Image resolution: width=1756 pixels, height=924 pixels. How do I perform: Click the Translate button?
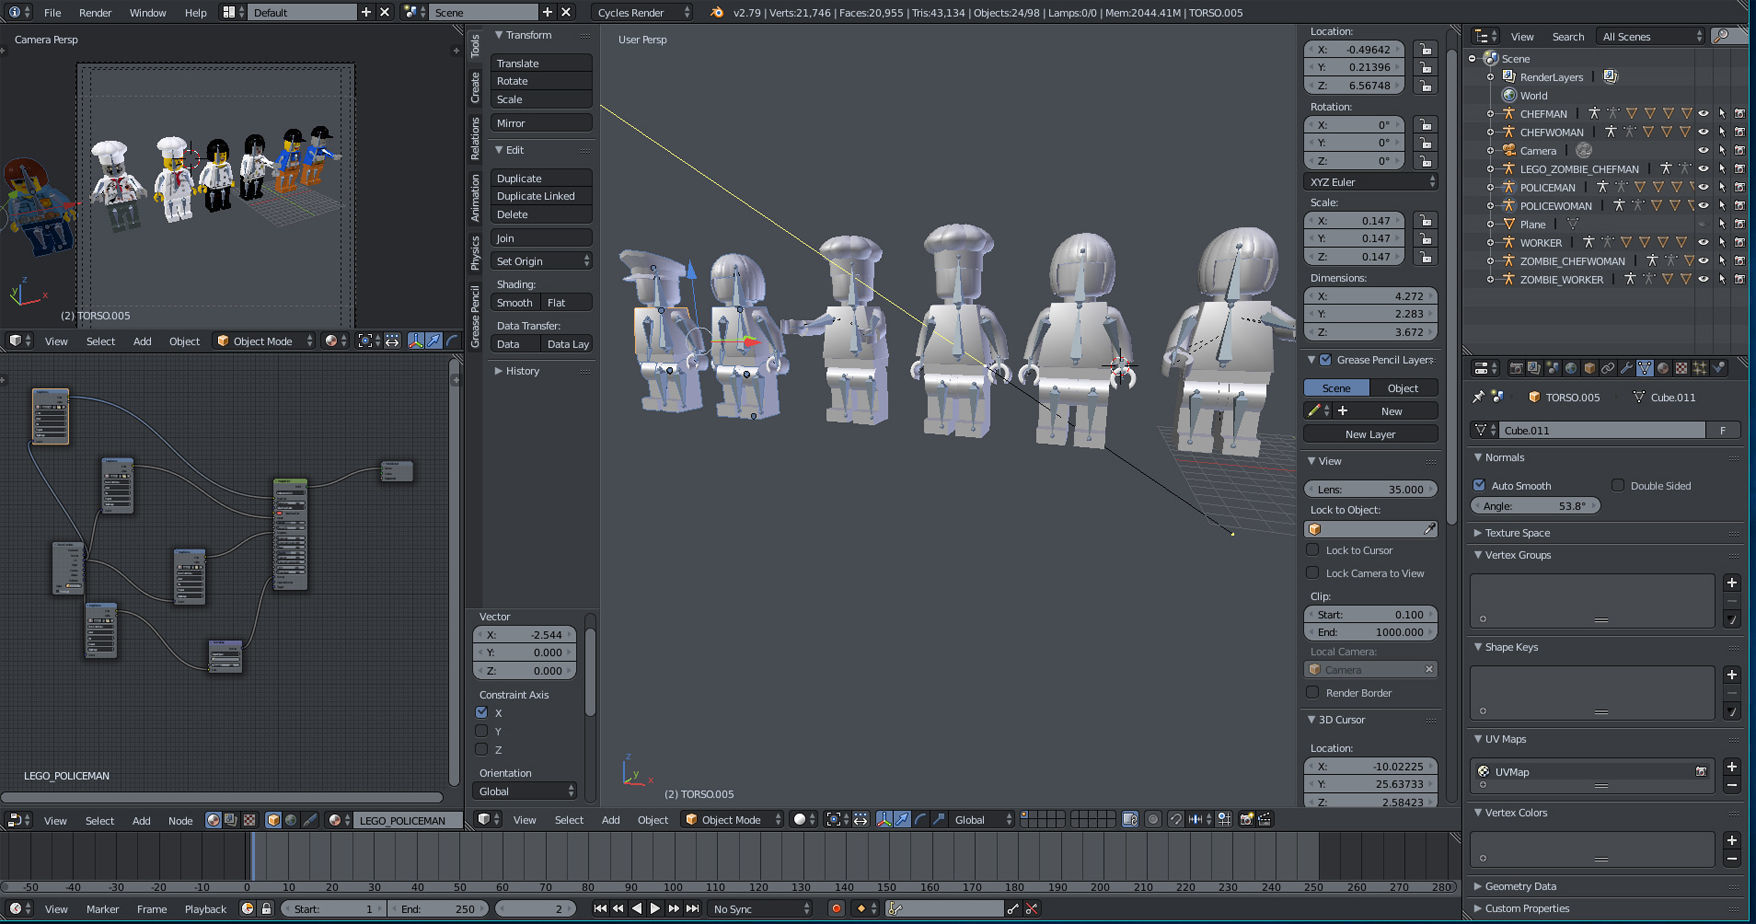coord(541,63)
